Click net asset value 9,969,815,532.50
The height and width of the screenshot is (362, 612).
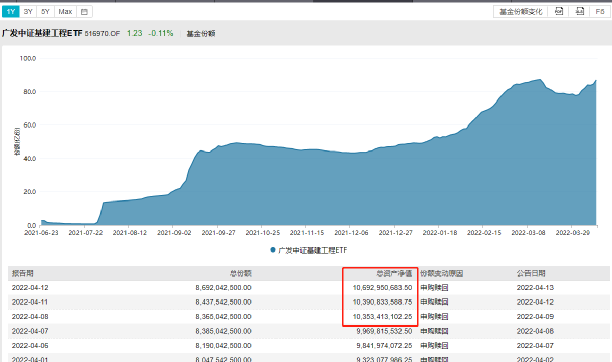pyautogui.click(x=384, y=331)
